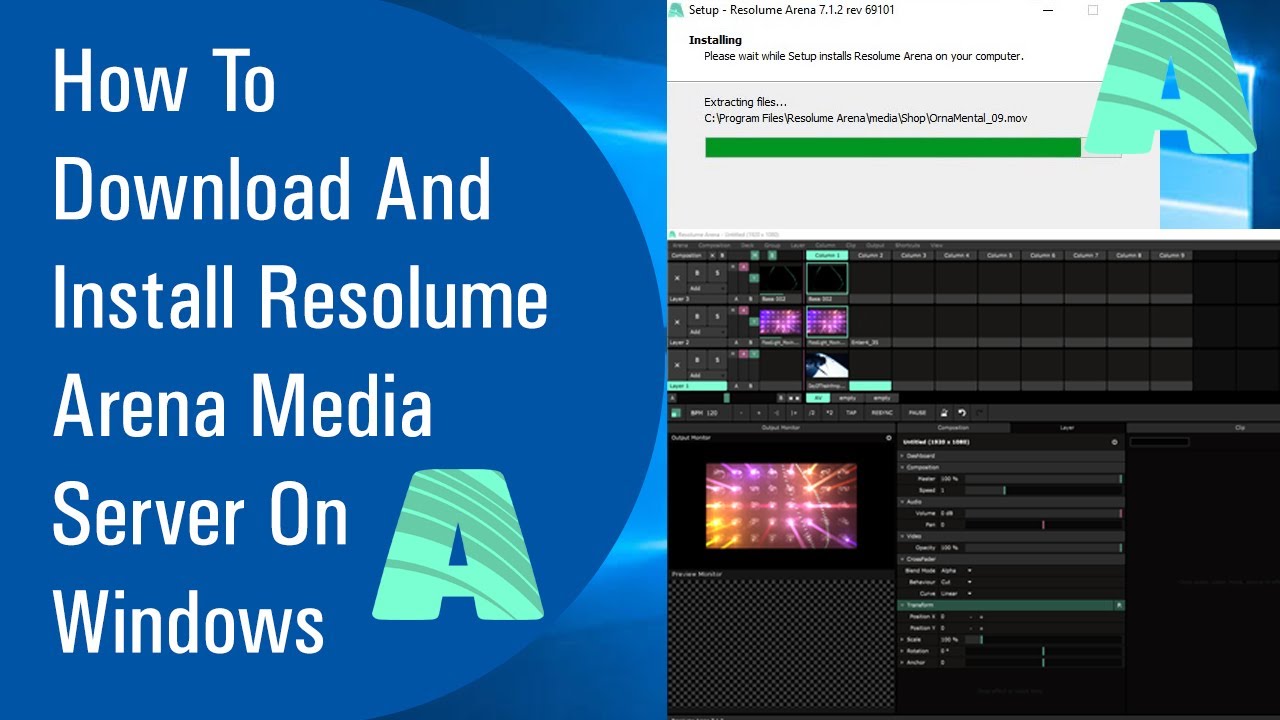The width and height of the screenshot is (1280, 720).
Task: Assign Layer 3 to crossfader A
Action: click(x=736, y=299)
